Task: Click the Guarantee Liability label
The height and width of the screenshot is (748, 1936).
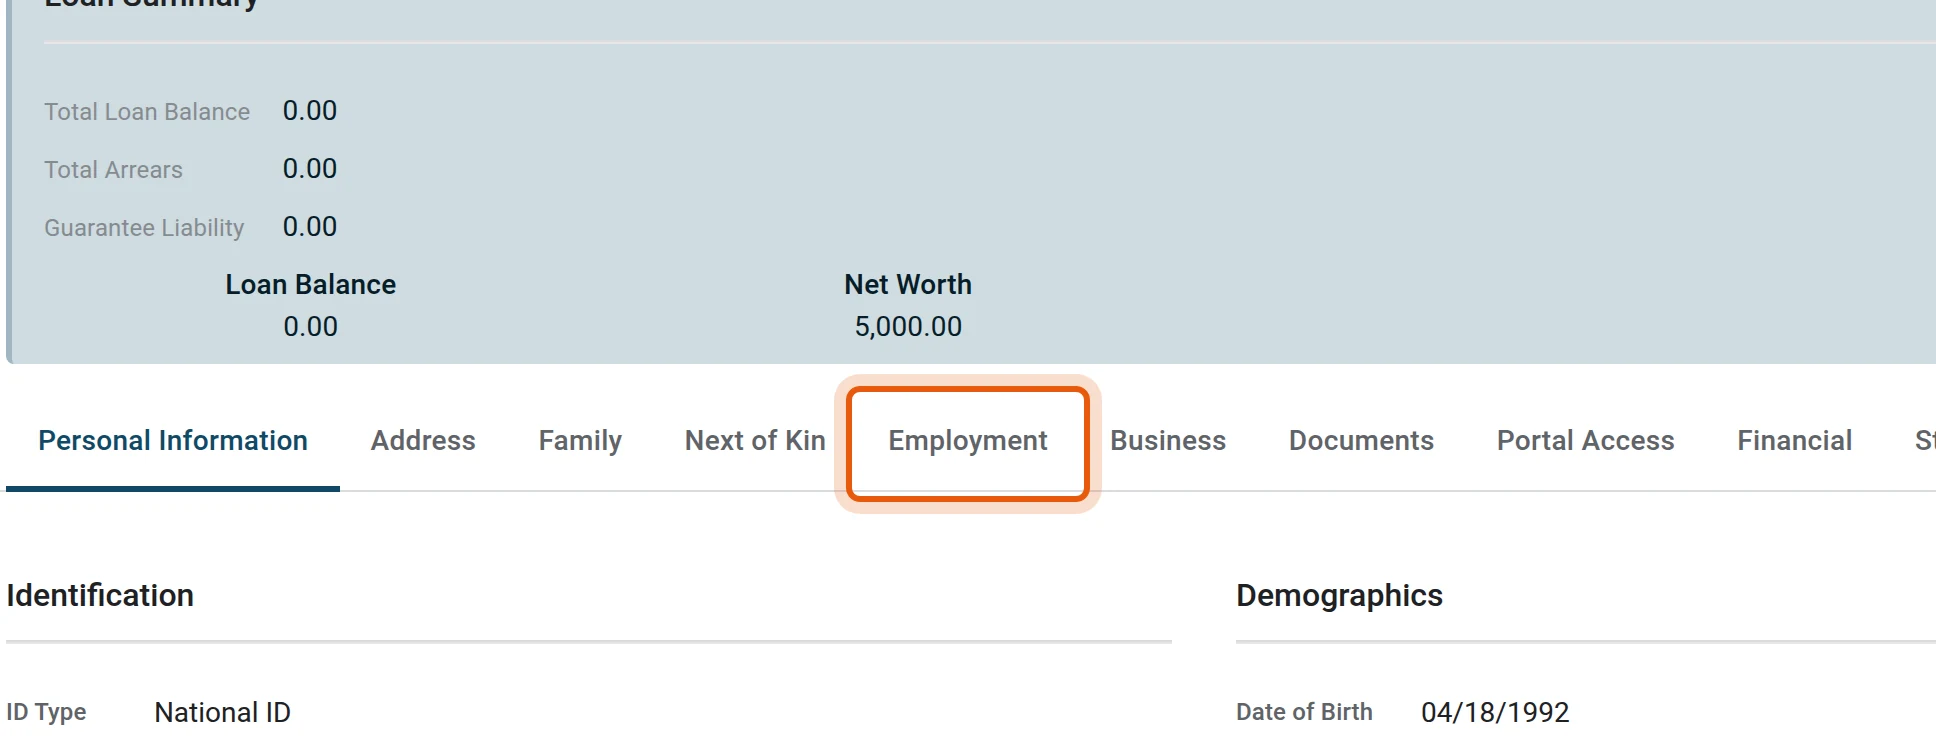Action: coord(144,228)
